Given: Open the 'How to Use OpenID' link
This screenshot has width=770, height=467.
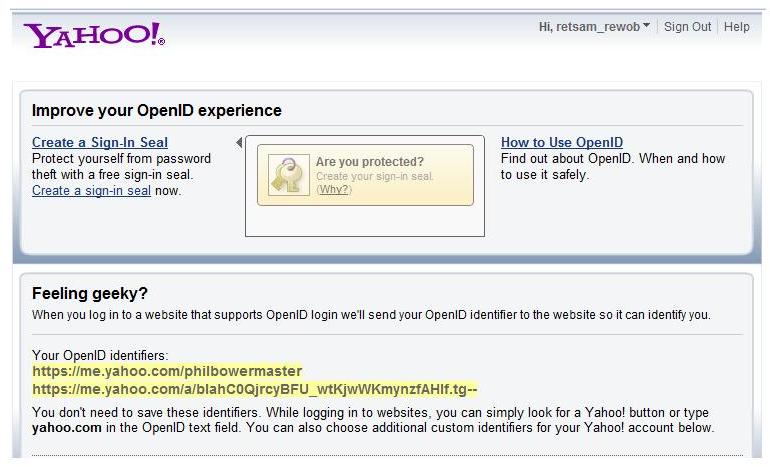Looking at the screenshot, I should click(562, 142).
